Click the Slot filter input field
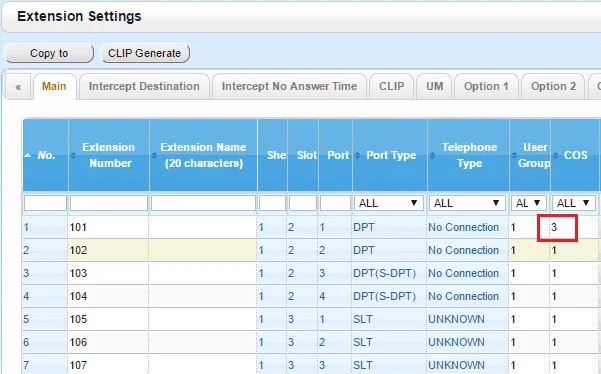Viewport: 601px width, 374px height. (303, 203)
